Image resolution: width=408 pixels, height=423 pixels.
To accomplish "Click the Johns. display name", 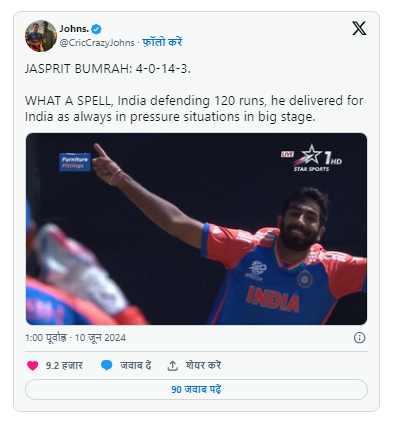I will click(74, 29).
